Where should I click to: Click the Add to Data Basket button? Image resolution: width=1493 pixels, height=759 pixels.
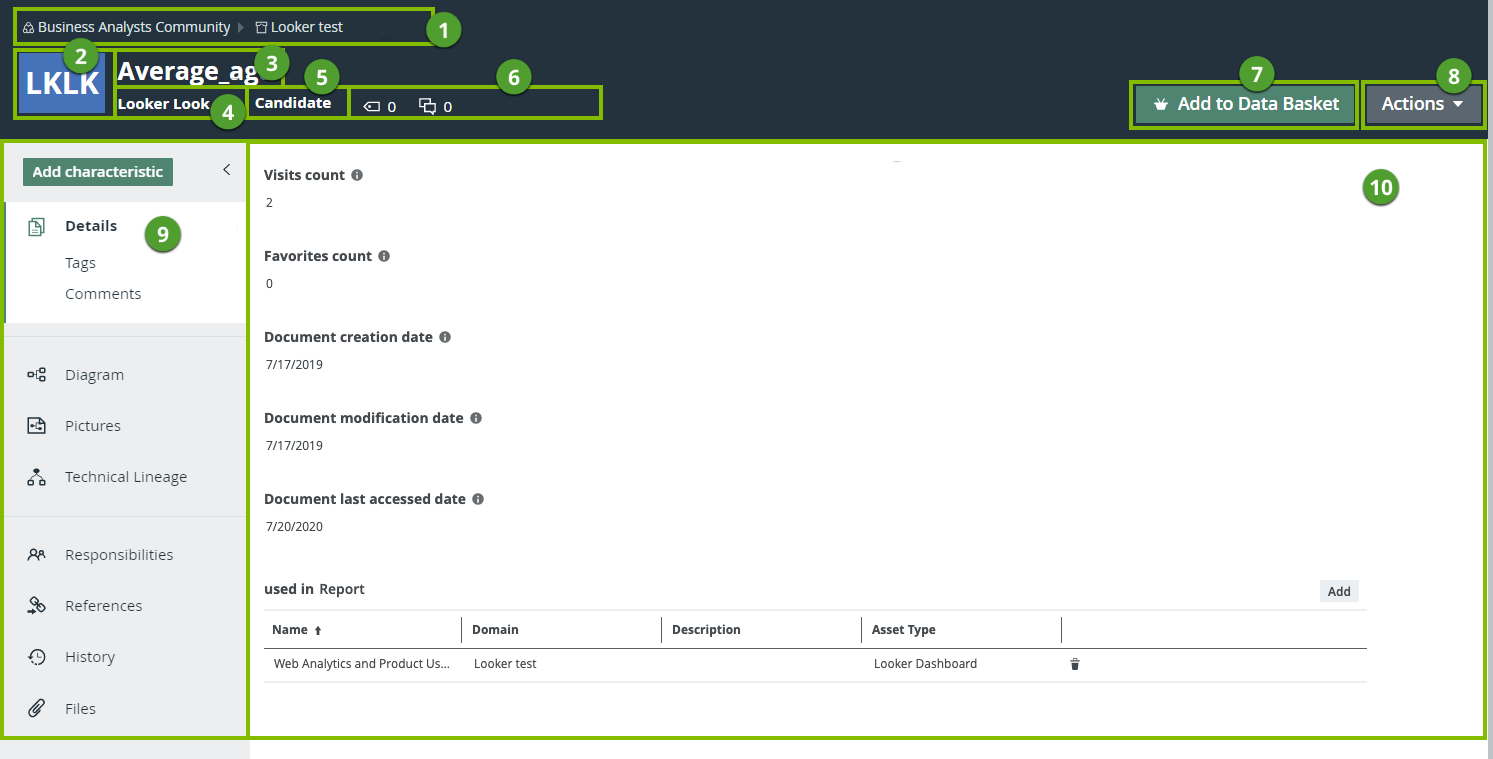tap(1245, 104)
